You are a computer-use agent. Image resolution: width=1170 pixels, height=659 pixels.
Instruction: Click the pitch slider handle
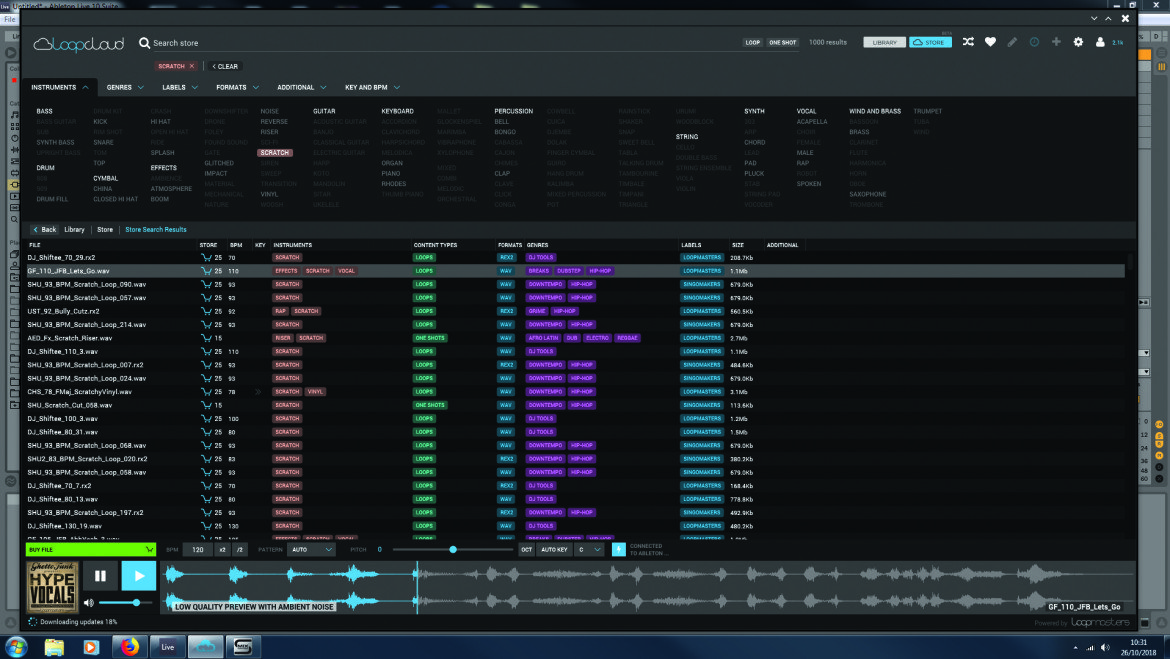pos(453,550)
